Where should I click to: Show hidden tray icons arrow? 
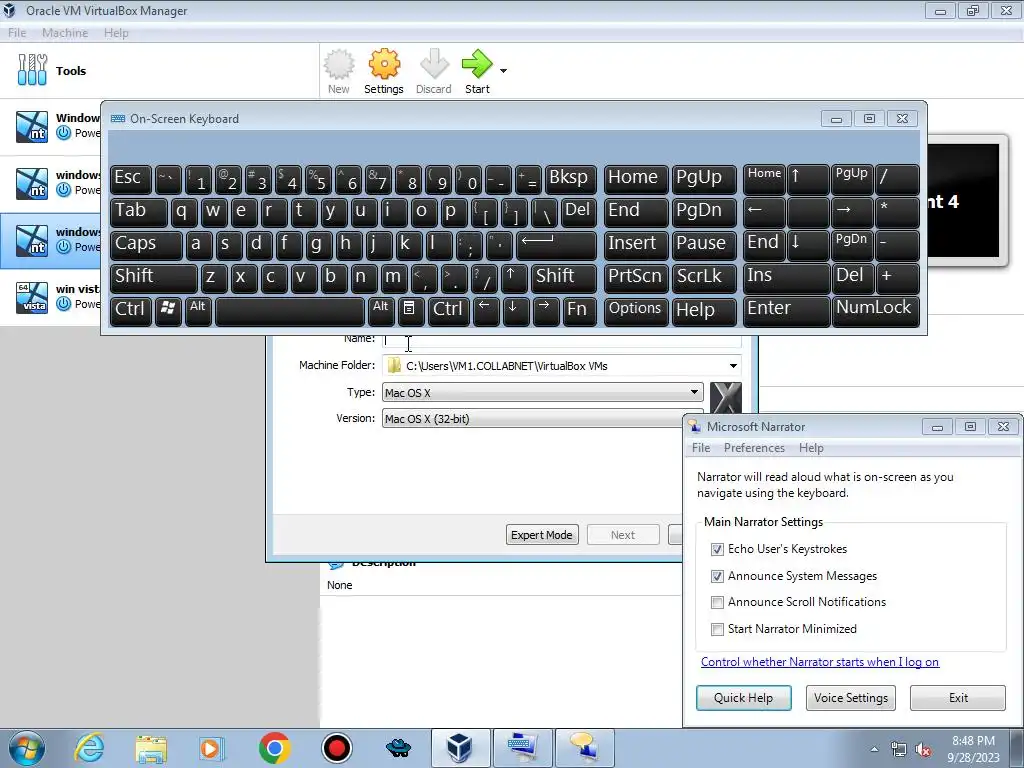coord(874,749)
